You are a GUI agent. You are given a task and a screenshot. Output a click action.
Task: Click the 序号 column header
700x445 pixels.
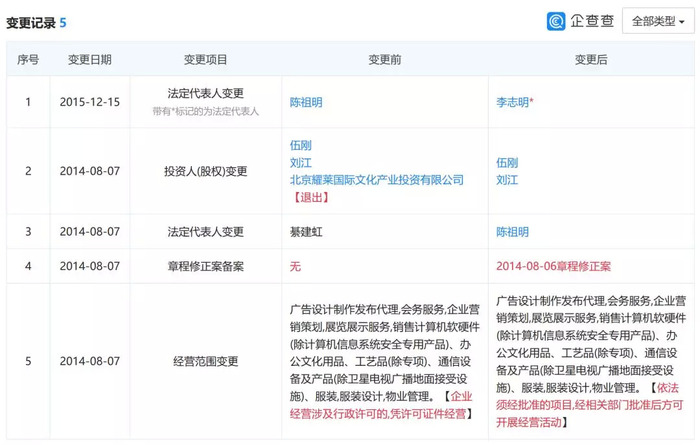point(28,59)
